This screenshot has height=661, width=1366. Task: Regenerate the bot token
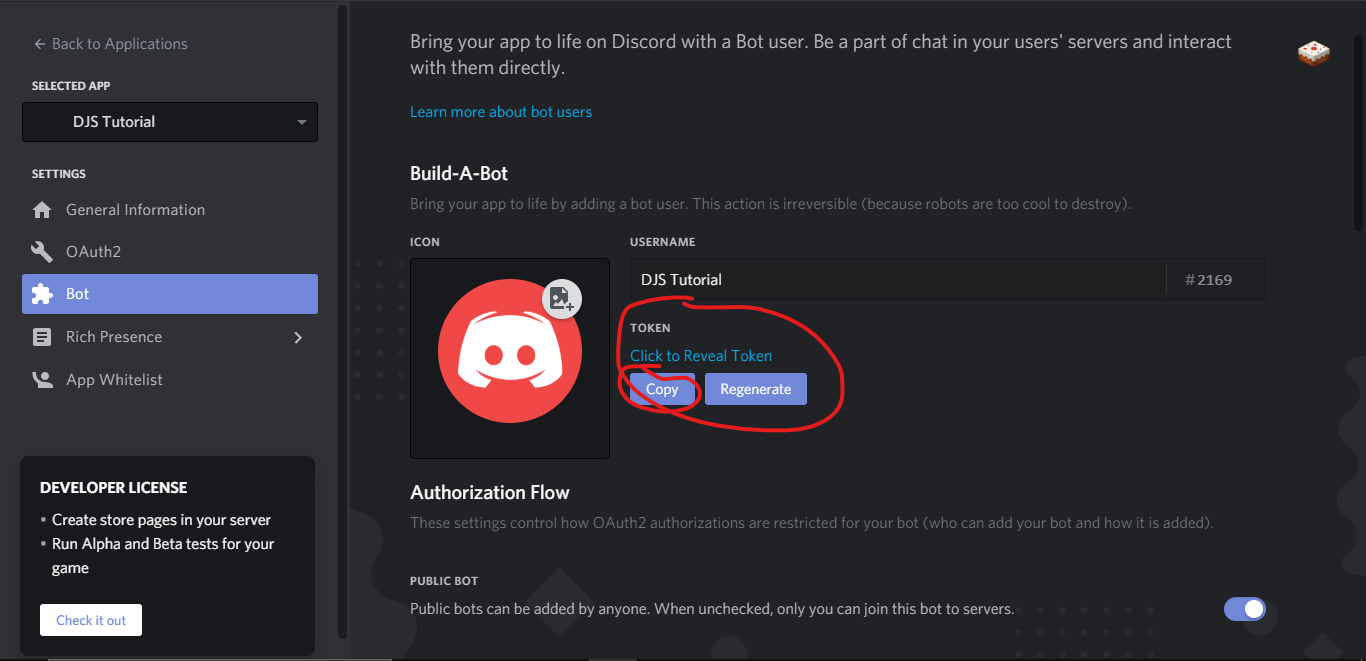point(756,389)
